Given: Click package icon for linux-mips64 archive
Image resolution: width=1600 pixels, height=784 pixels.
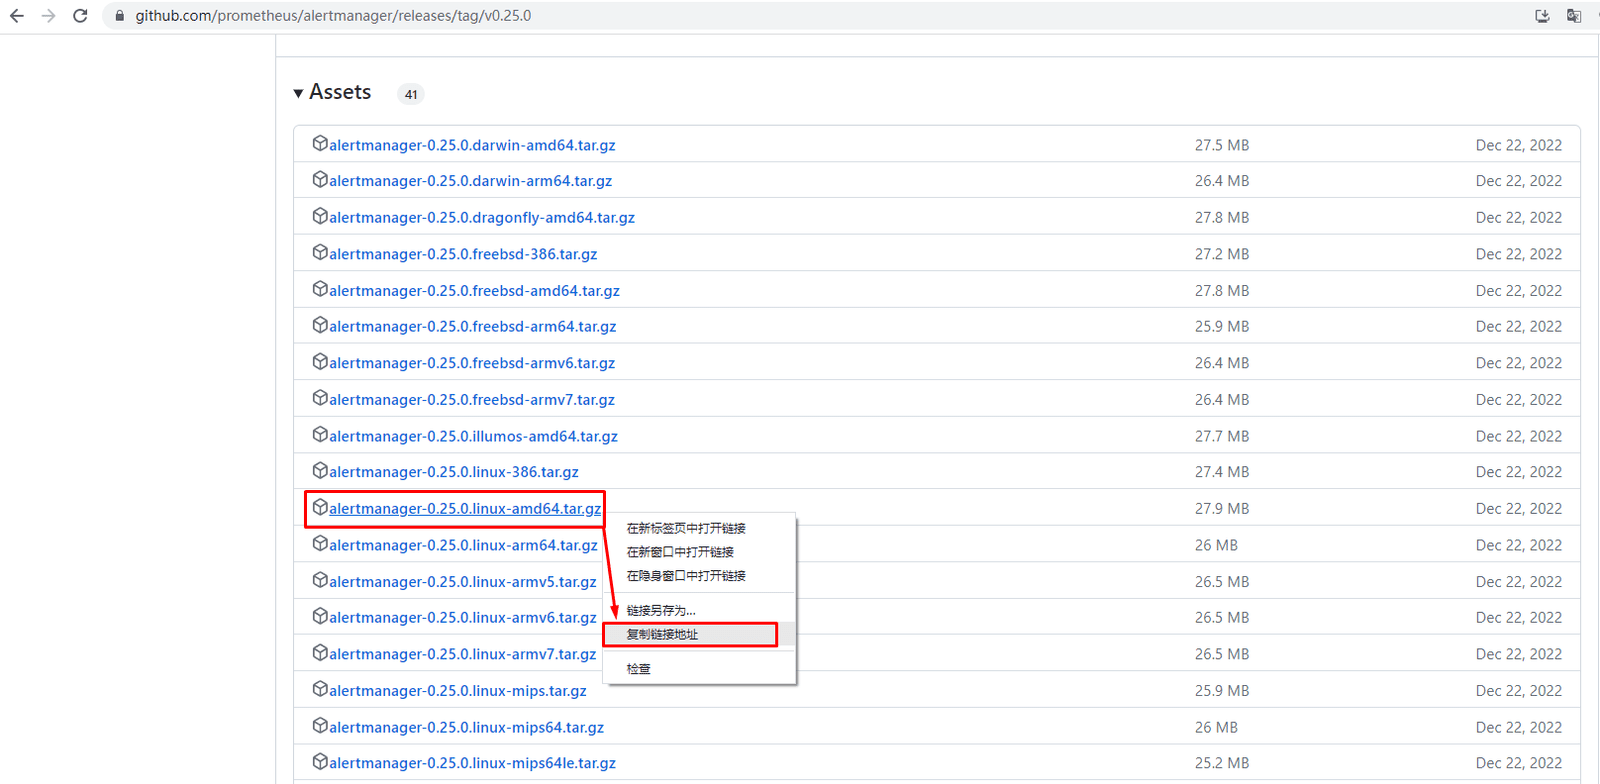Looking at the screenshot, I should 320,726.
